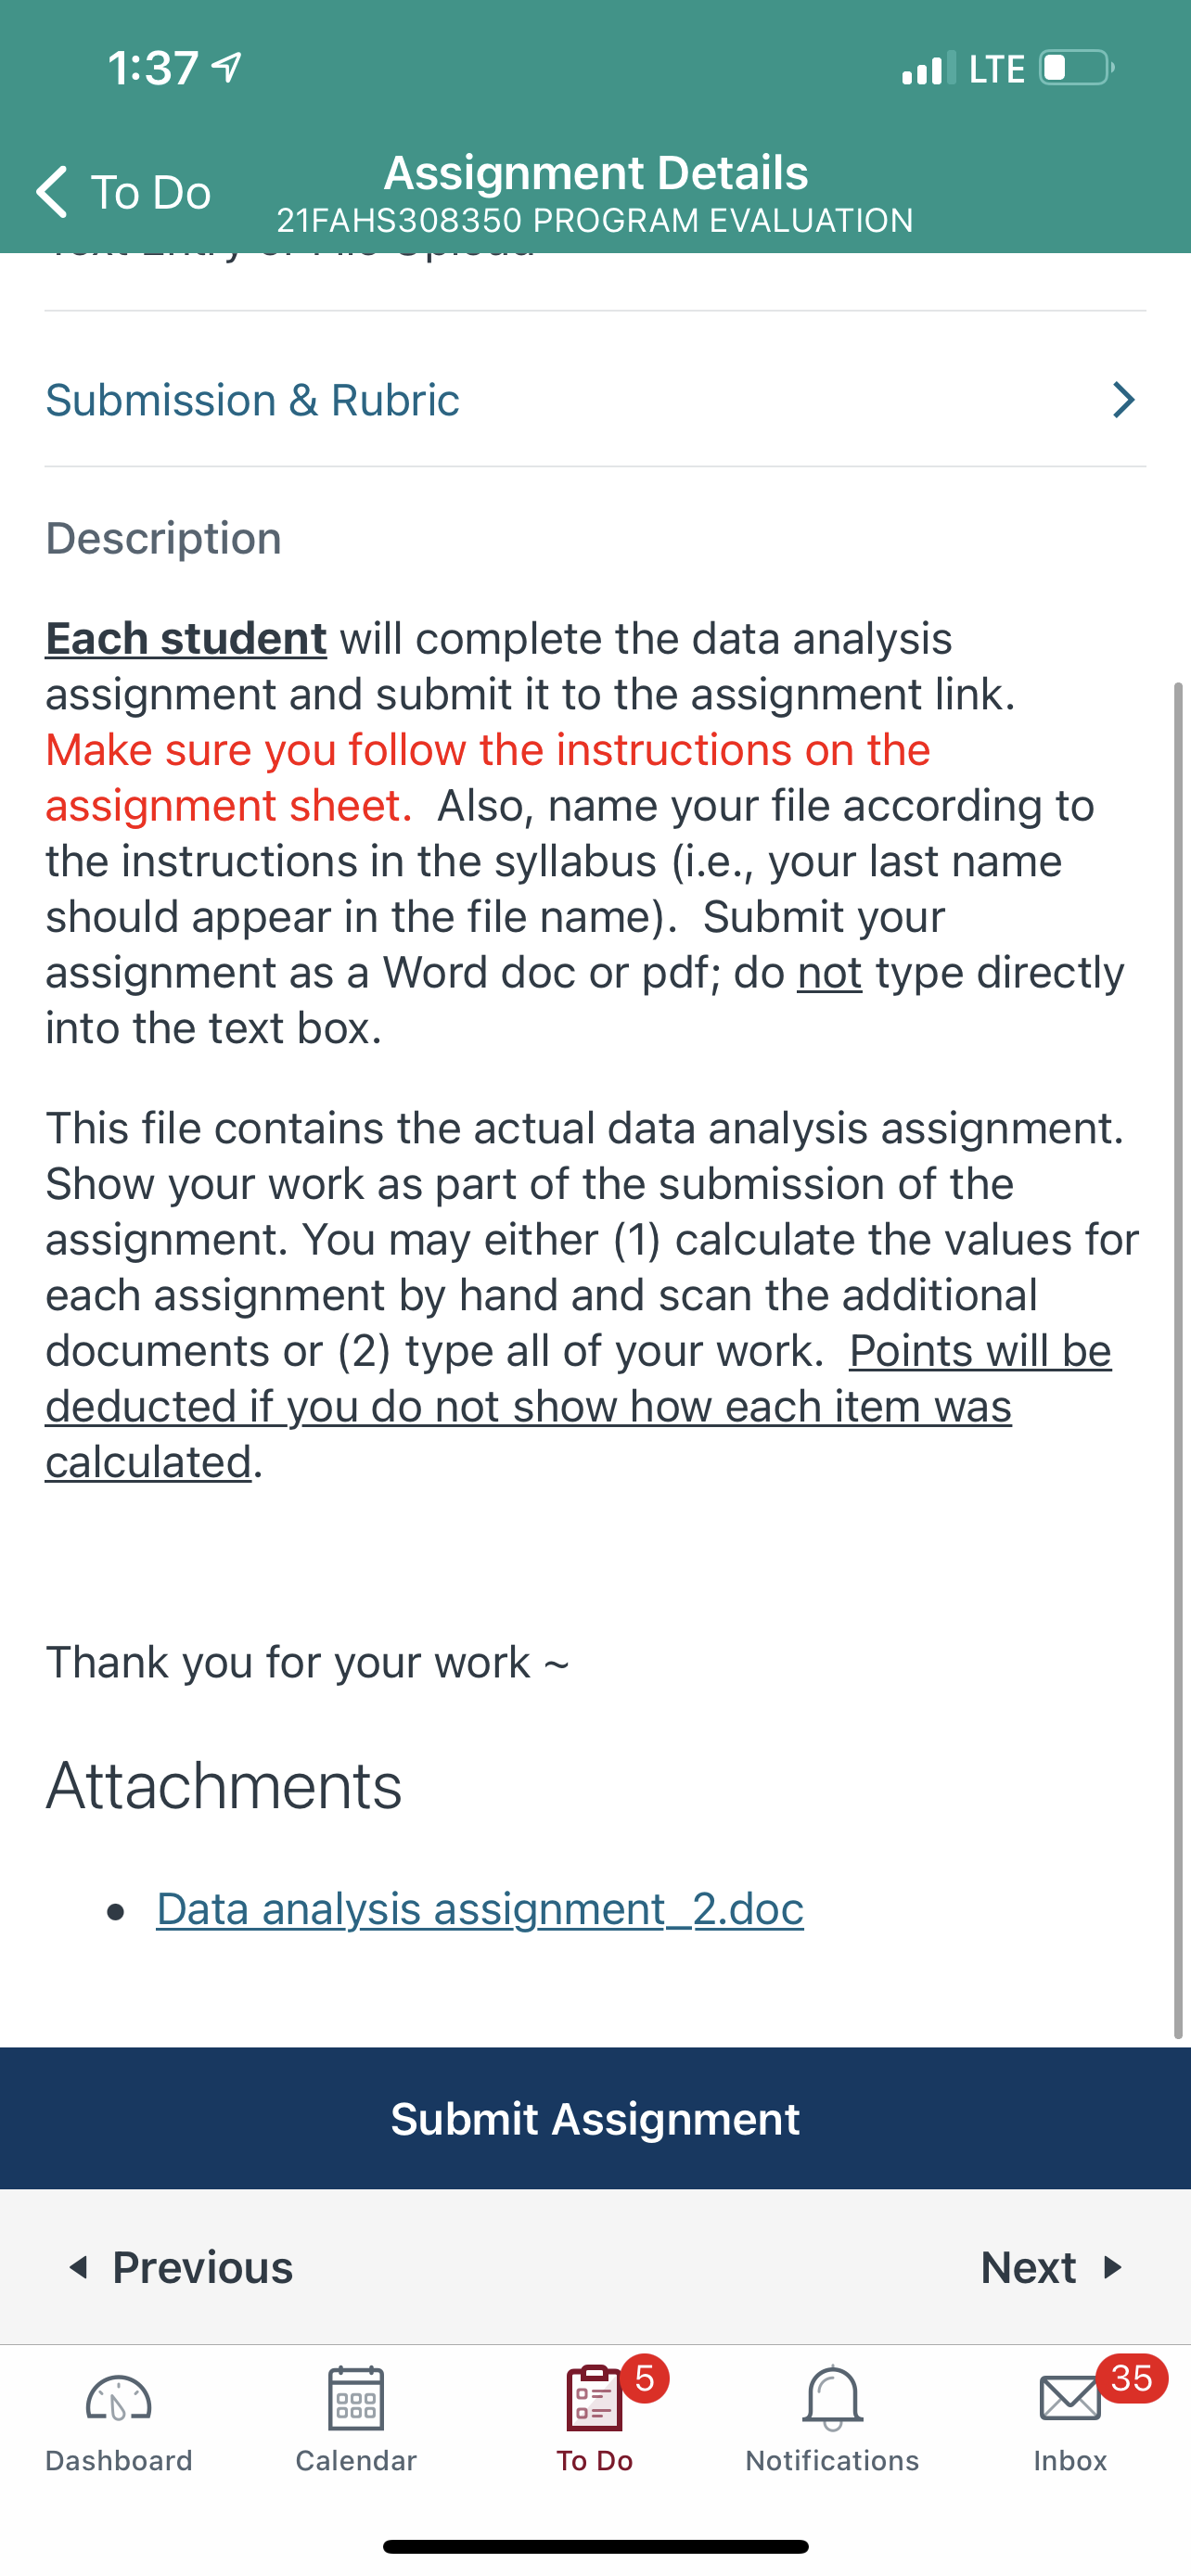Open the Dashboard speedometer icon

(x=118, y=2398)
